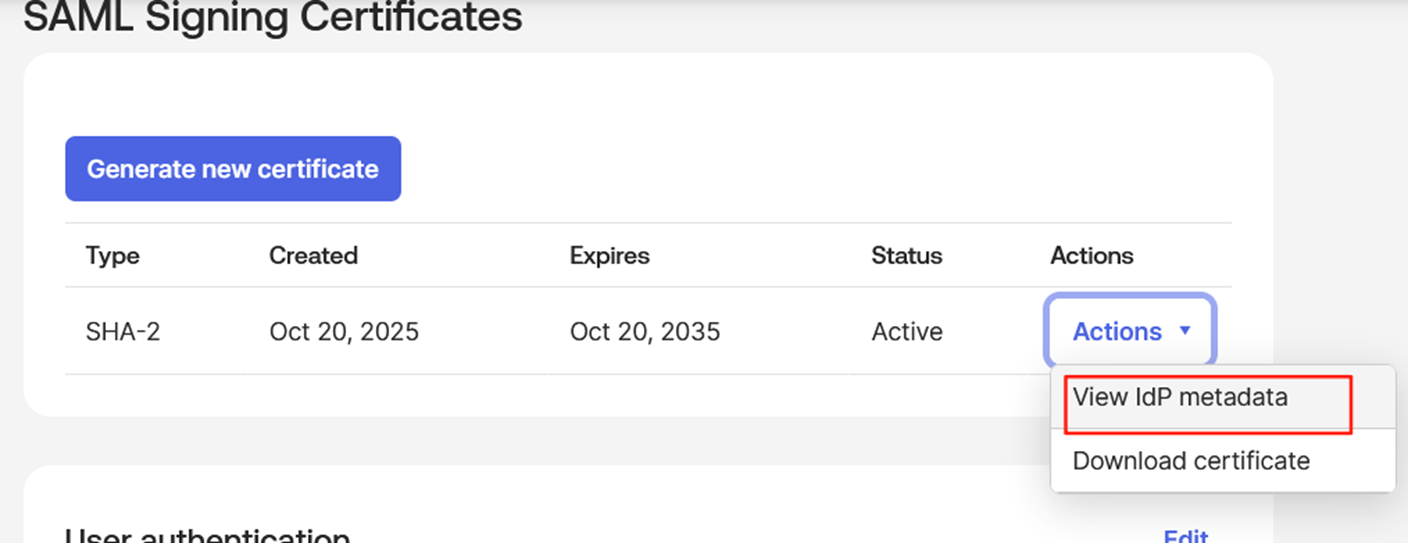1408x543 pixels.
Task: Click the Expires column header
Action: 609,256
